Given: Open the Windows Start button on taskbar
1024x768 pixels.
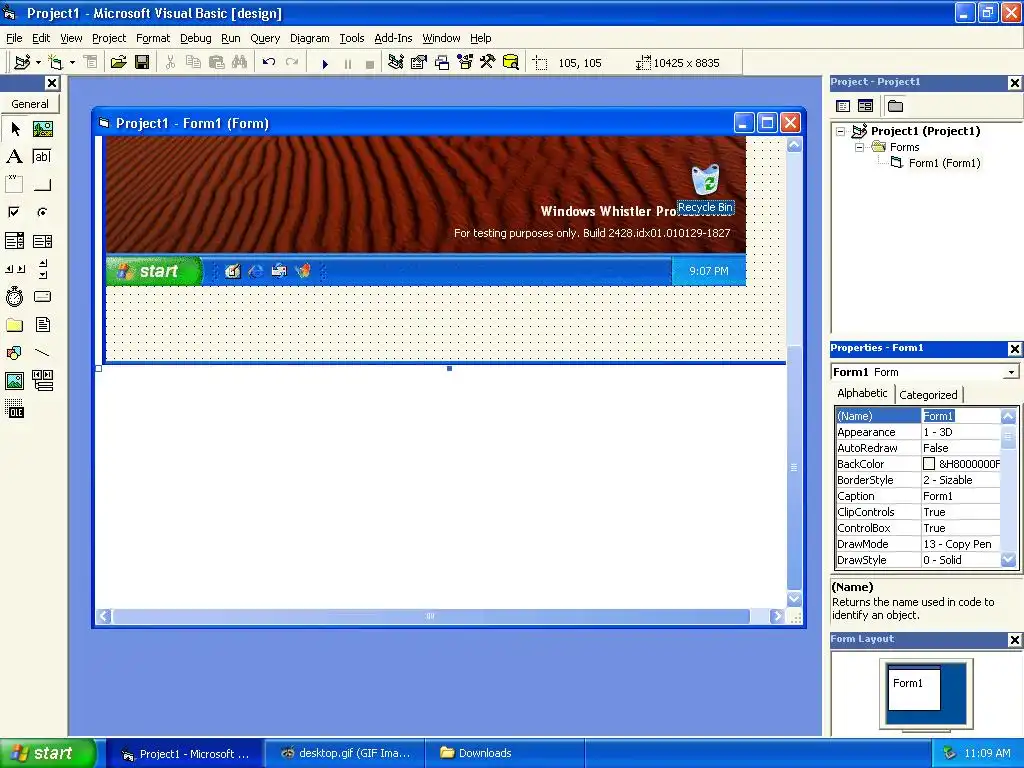Looking at the screenshot, I should point(48,753).
